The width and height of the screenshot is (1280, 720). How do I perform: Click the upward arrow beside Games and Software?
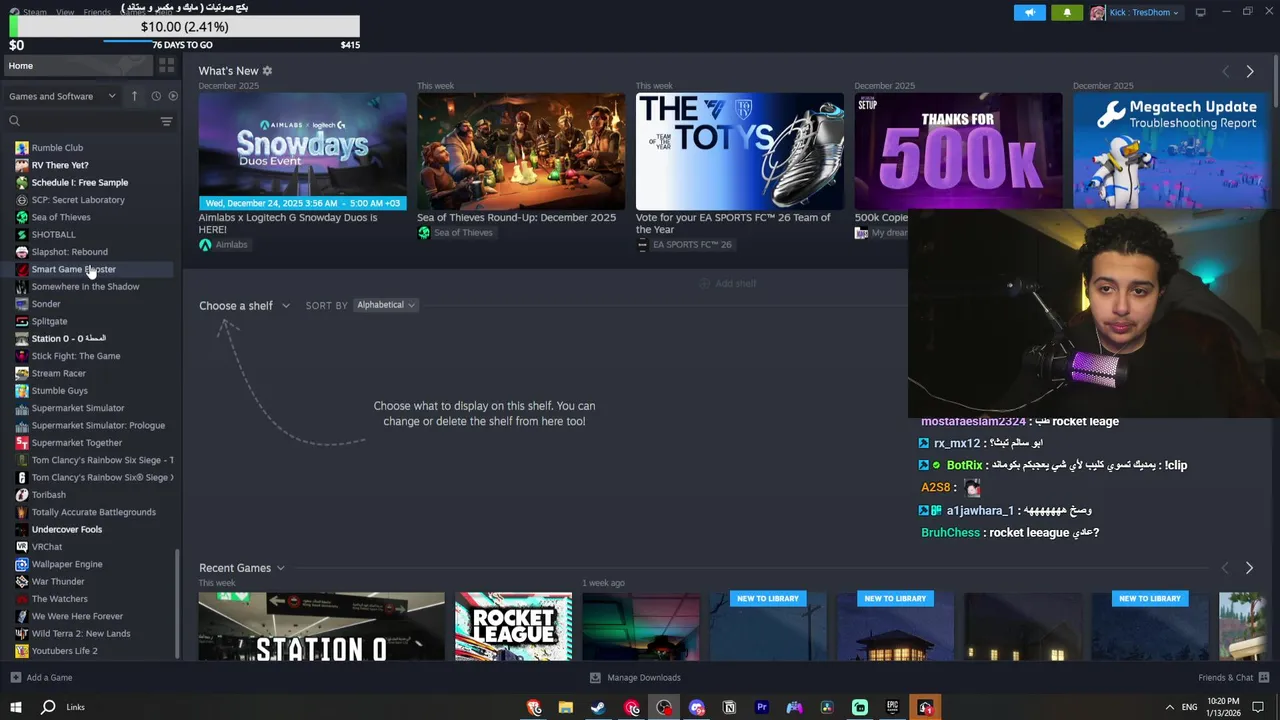pyautogui.click(x=134, y=96)
